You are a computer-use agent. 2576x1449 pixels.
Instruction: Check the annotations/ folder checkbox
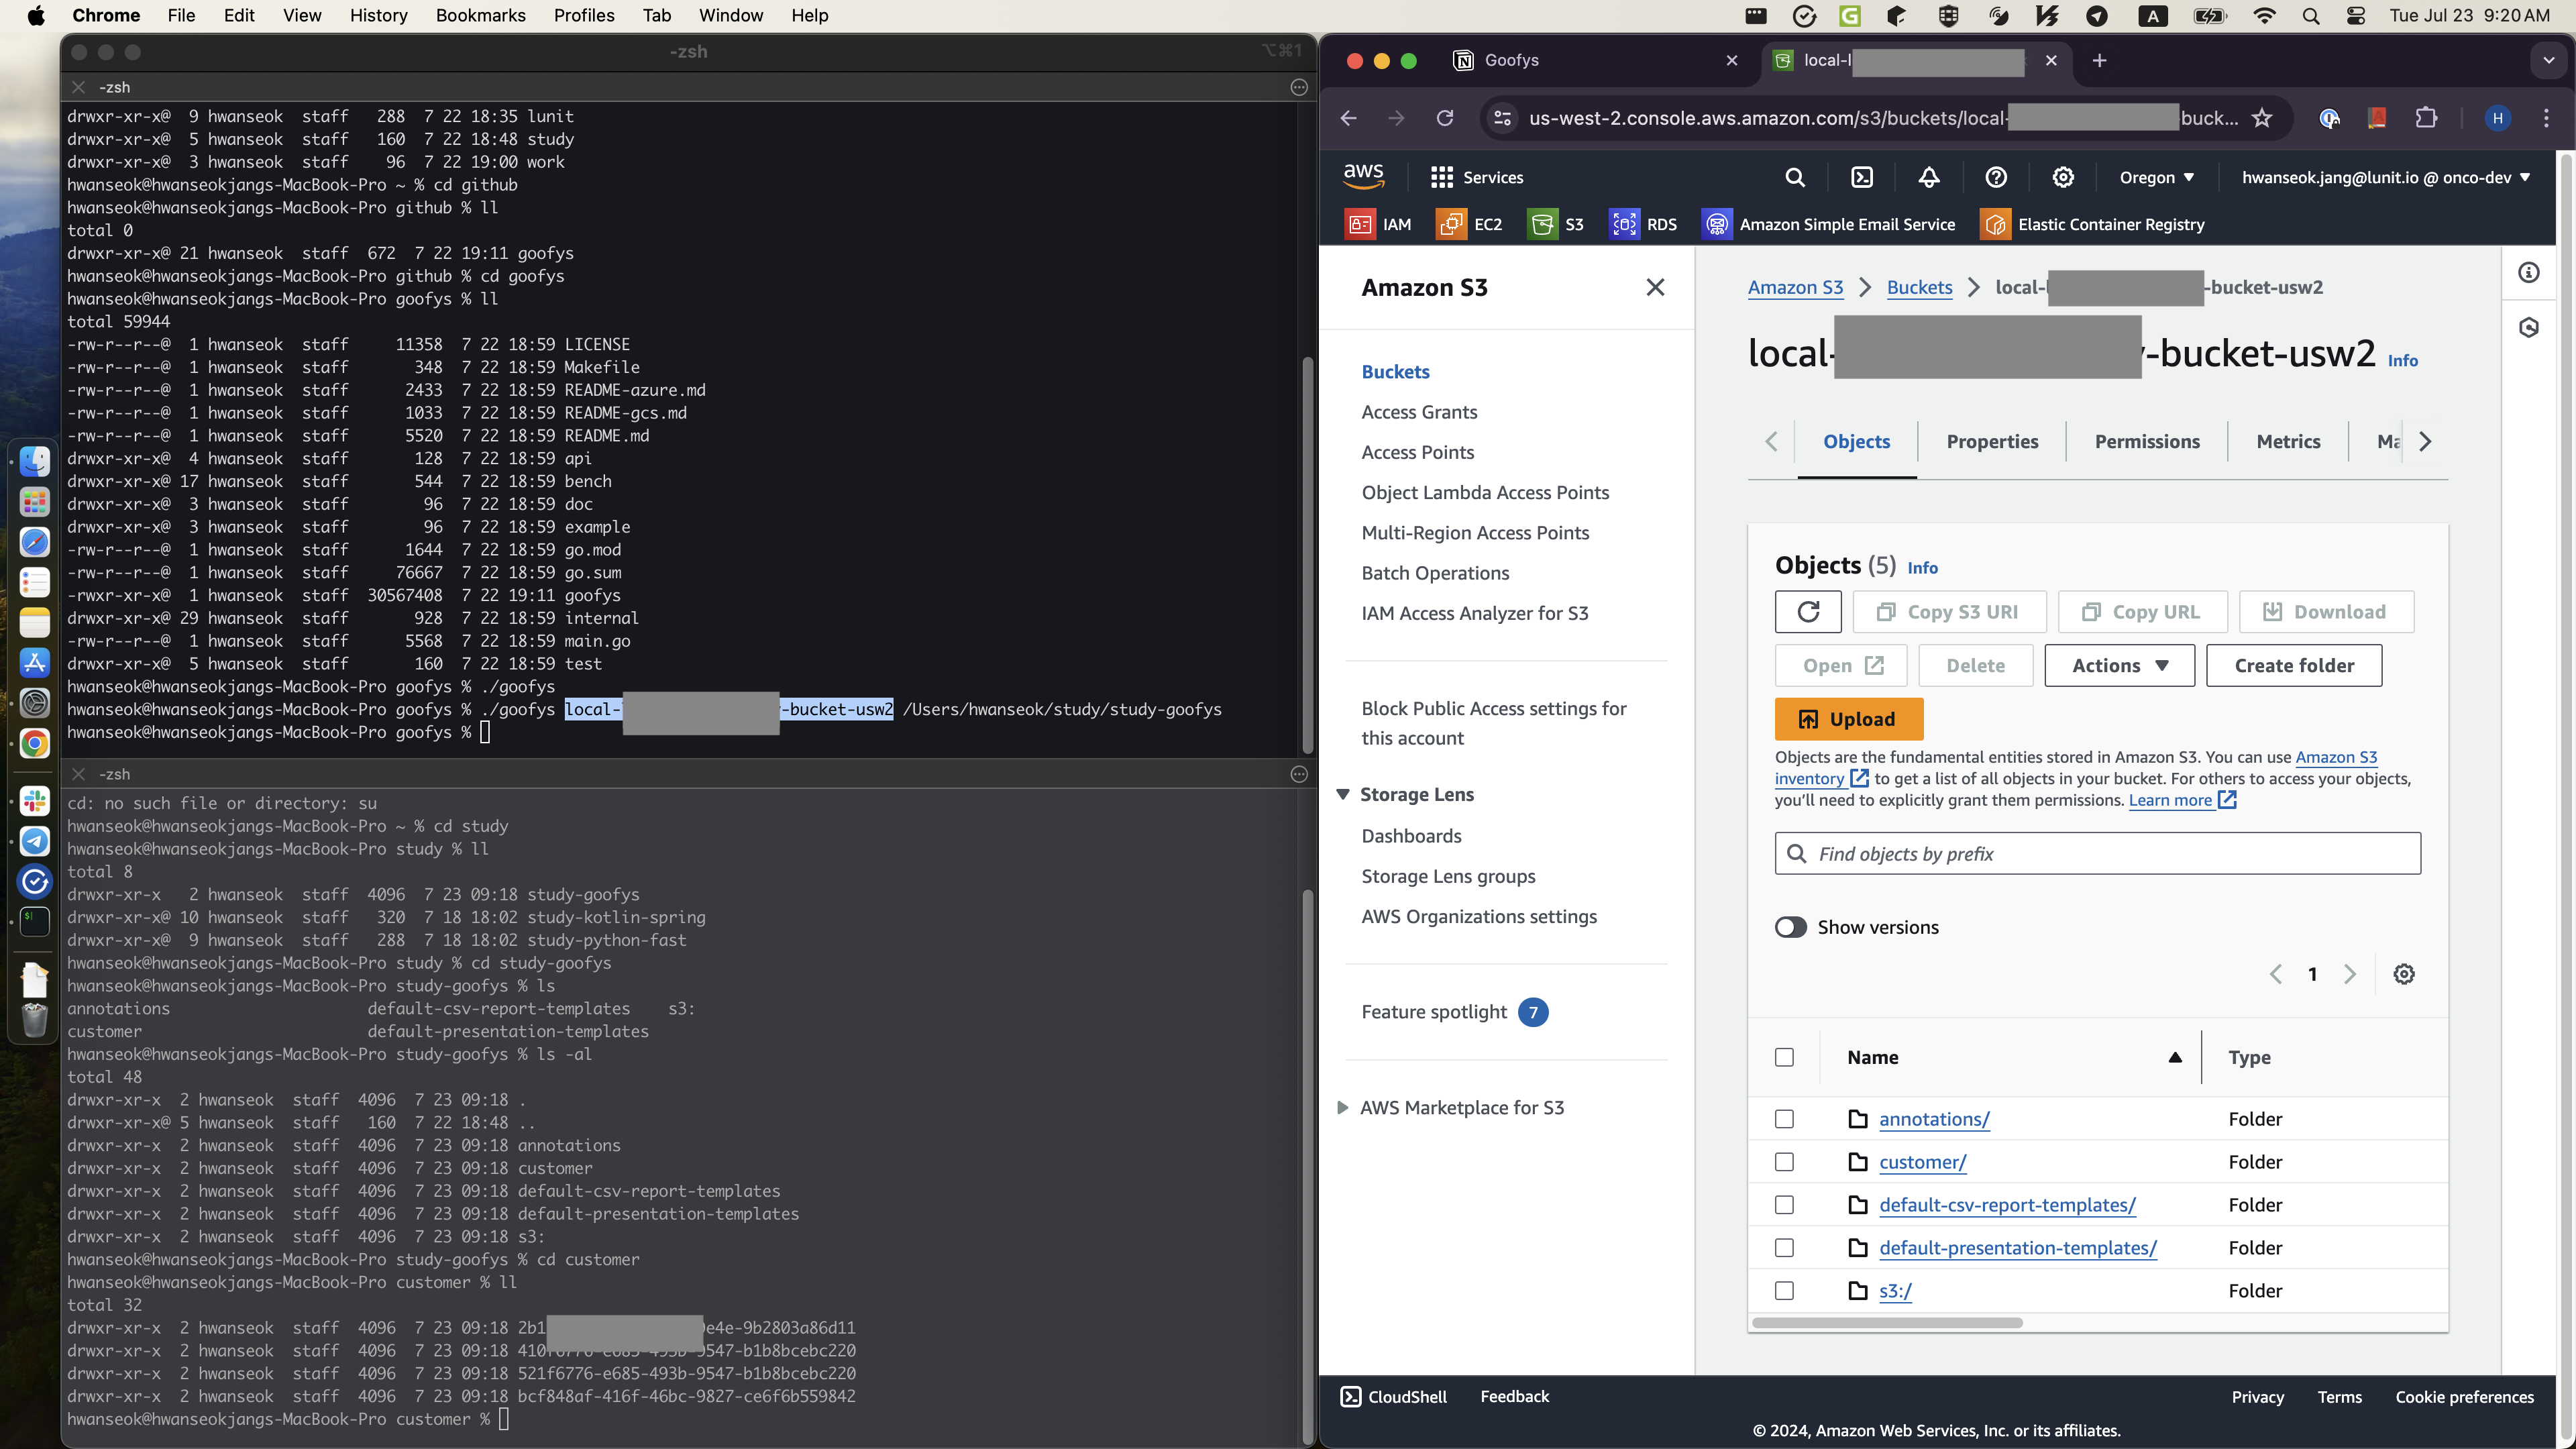point(1784,1119)
